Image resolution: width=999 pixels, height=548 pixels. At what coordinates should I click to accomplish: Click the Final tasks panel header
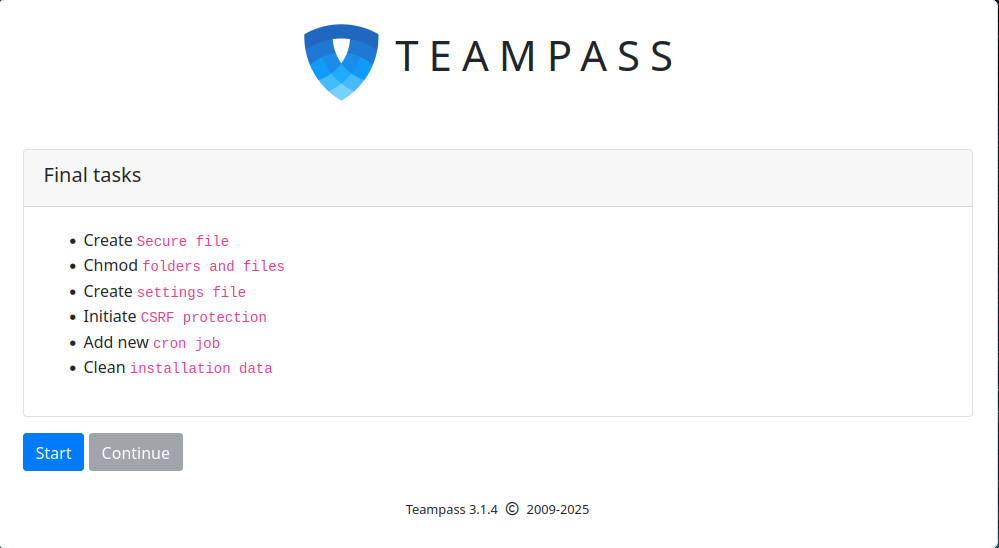click(x=92, y=176)
